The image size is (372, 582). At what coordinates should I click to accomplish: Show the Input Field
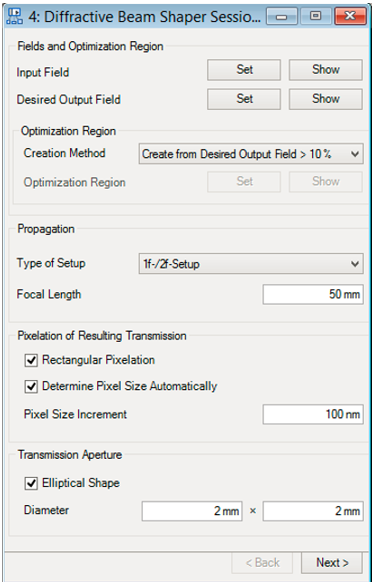pyautogui.click(x=326, y=70)
